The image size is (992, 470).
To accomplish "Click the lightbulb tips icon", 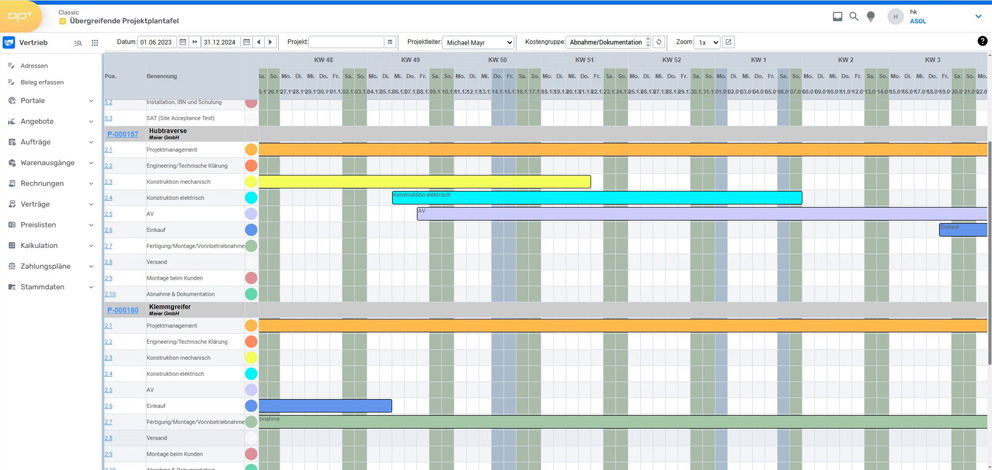I will (871, 16).
